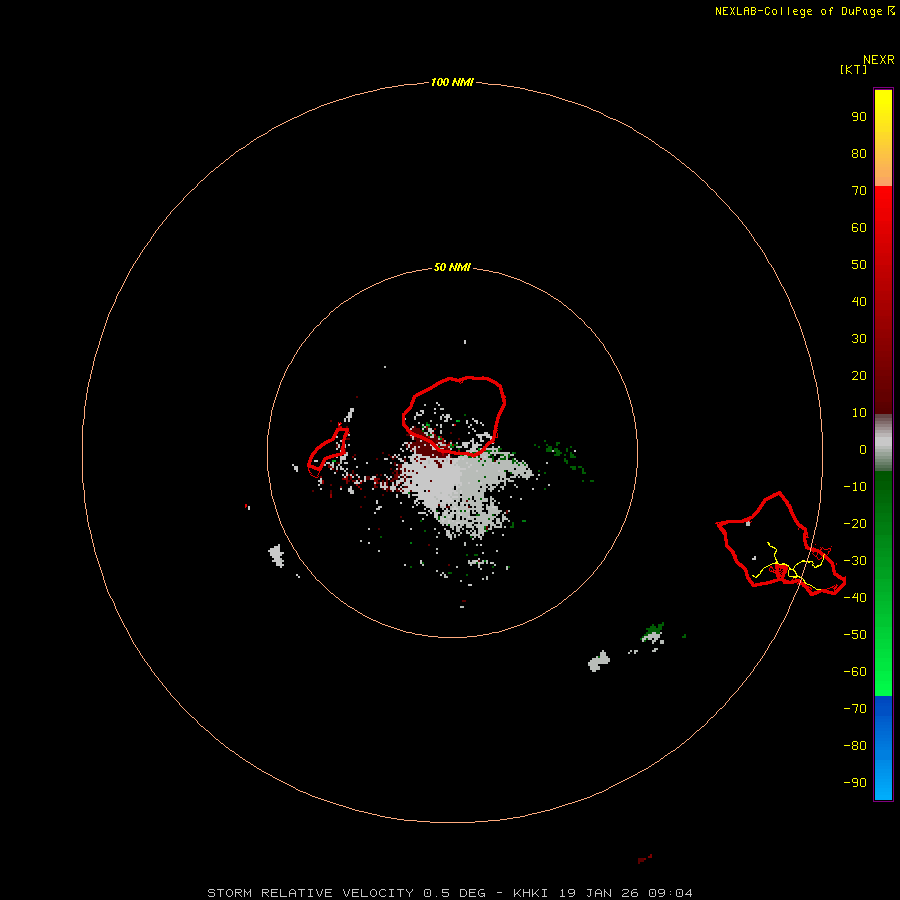Click the -70 value on velocity scale
Image resolution: width=900 pixels, height=900 pixels.
click(x=855, y=709)
